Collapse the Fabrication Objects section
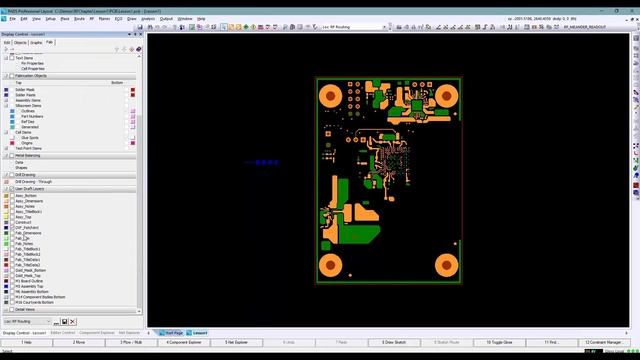Viewport: 640px width, 360px height. [6, 76]
